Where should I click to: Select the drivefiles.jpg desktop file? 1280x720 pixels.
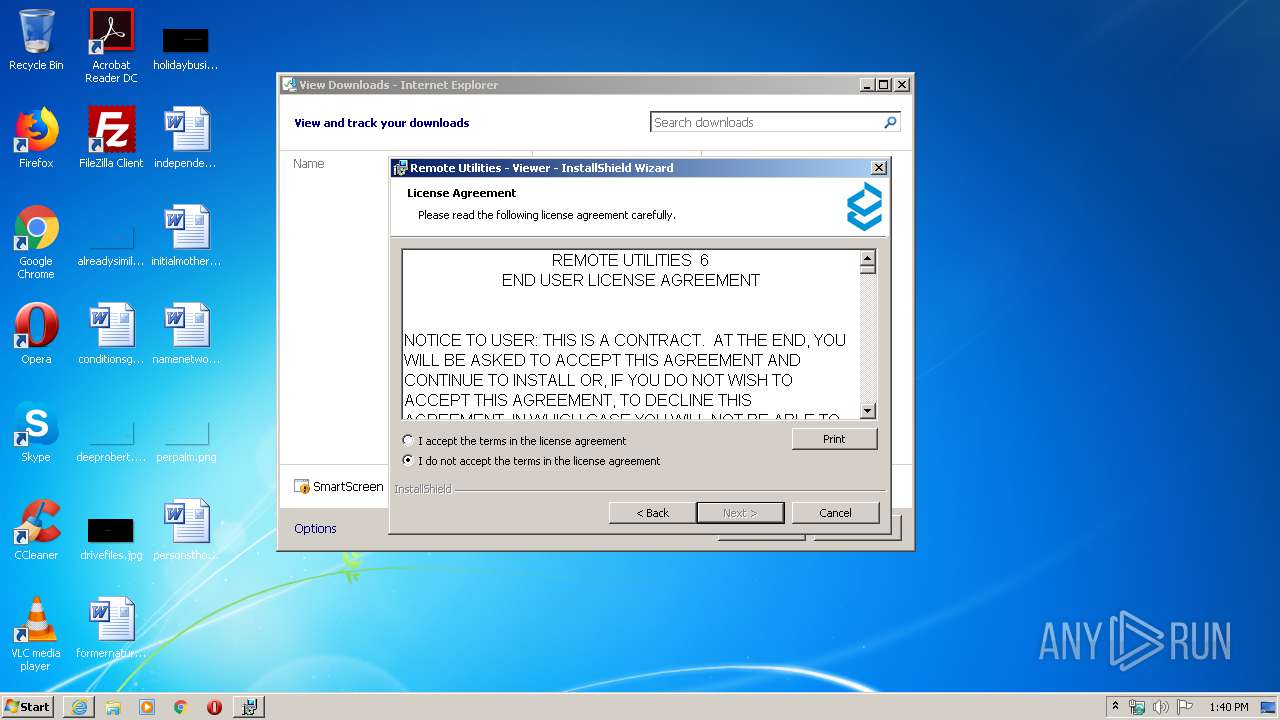[111, 538]
